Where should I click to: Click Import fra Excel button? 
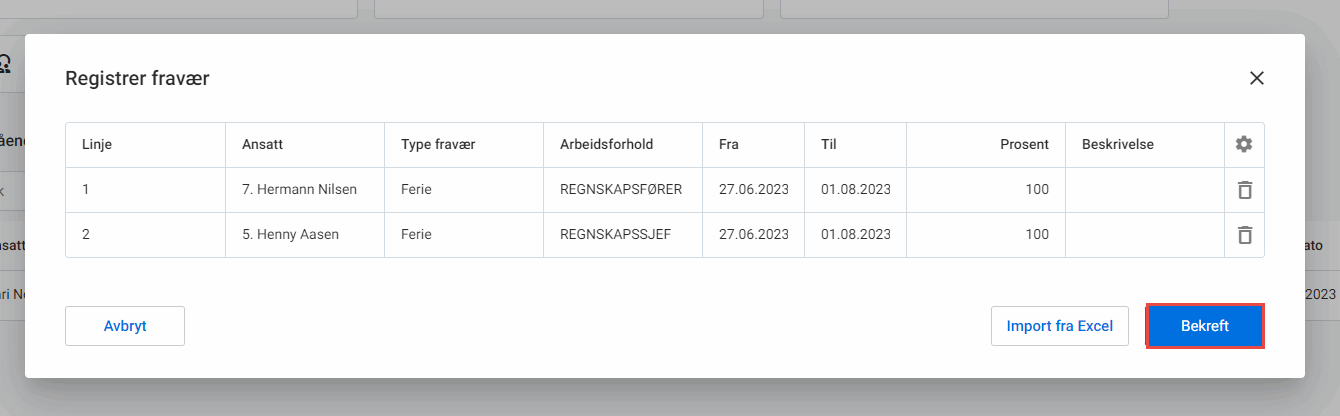[1060, 326]
